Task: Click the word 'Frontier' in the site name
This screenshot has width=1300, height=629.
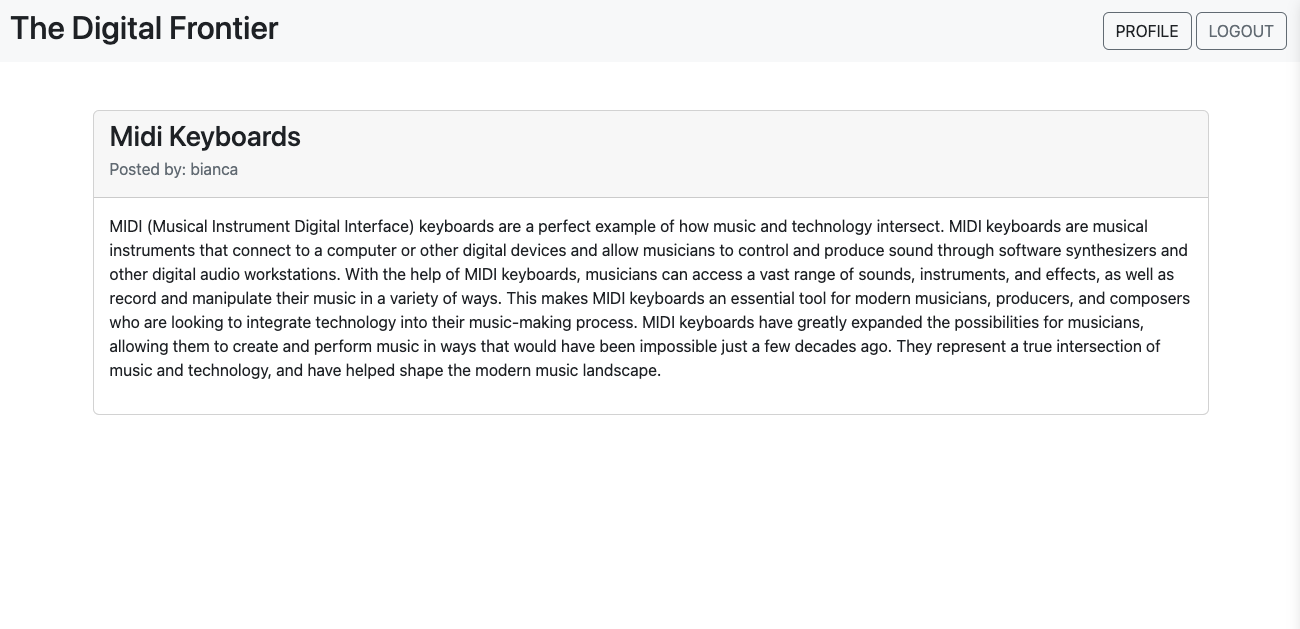Action: [224, 28]
